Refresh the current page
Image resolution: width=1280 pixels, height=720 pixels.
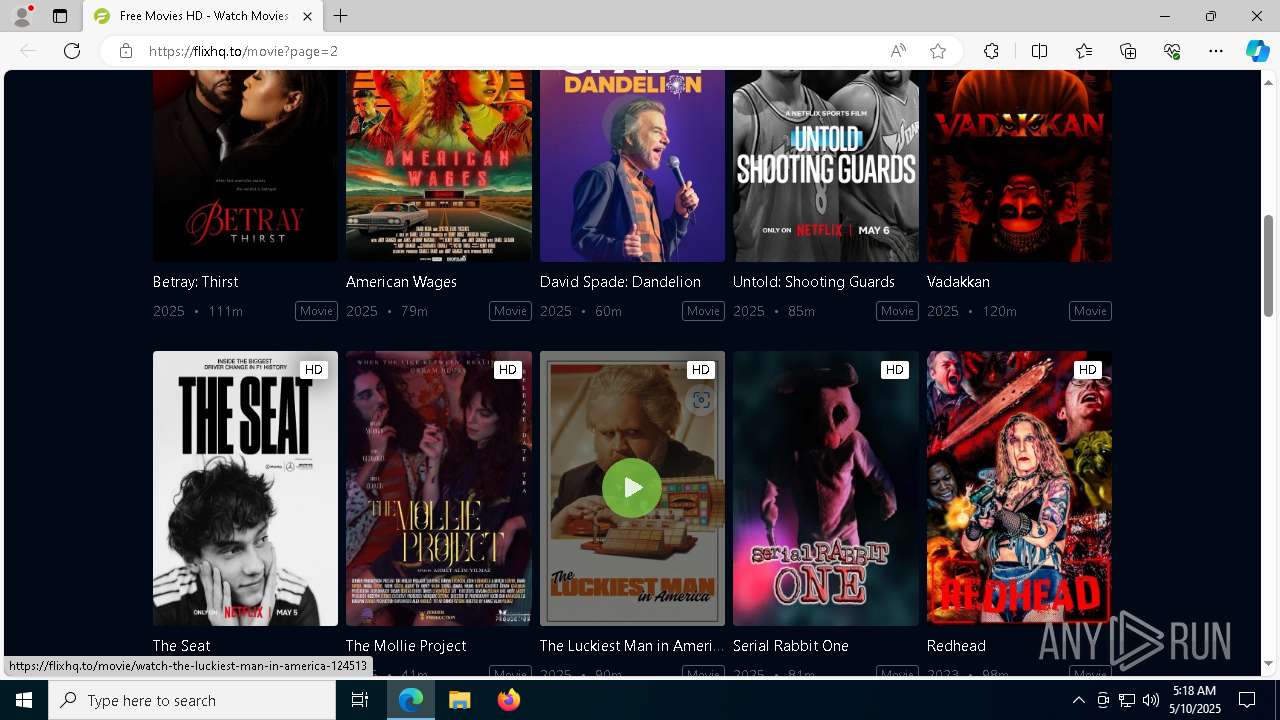tap(72, 51)
